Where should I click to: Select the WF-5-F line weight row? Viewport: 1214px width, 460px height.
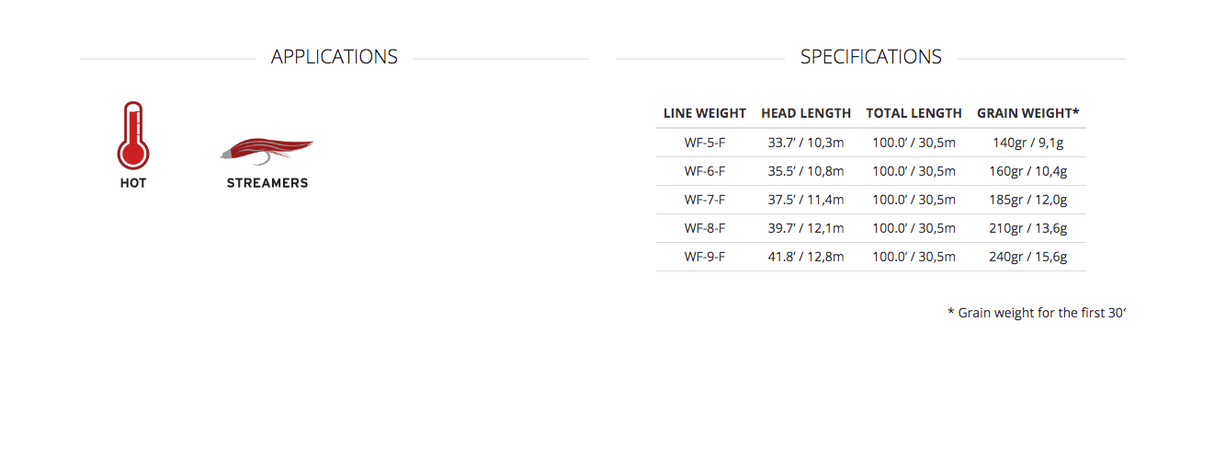(705, 143)
